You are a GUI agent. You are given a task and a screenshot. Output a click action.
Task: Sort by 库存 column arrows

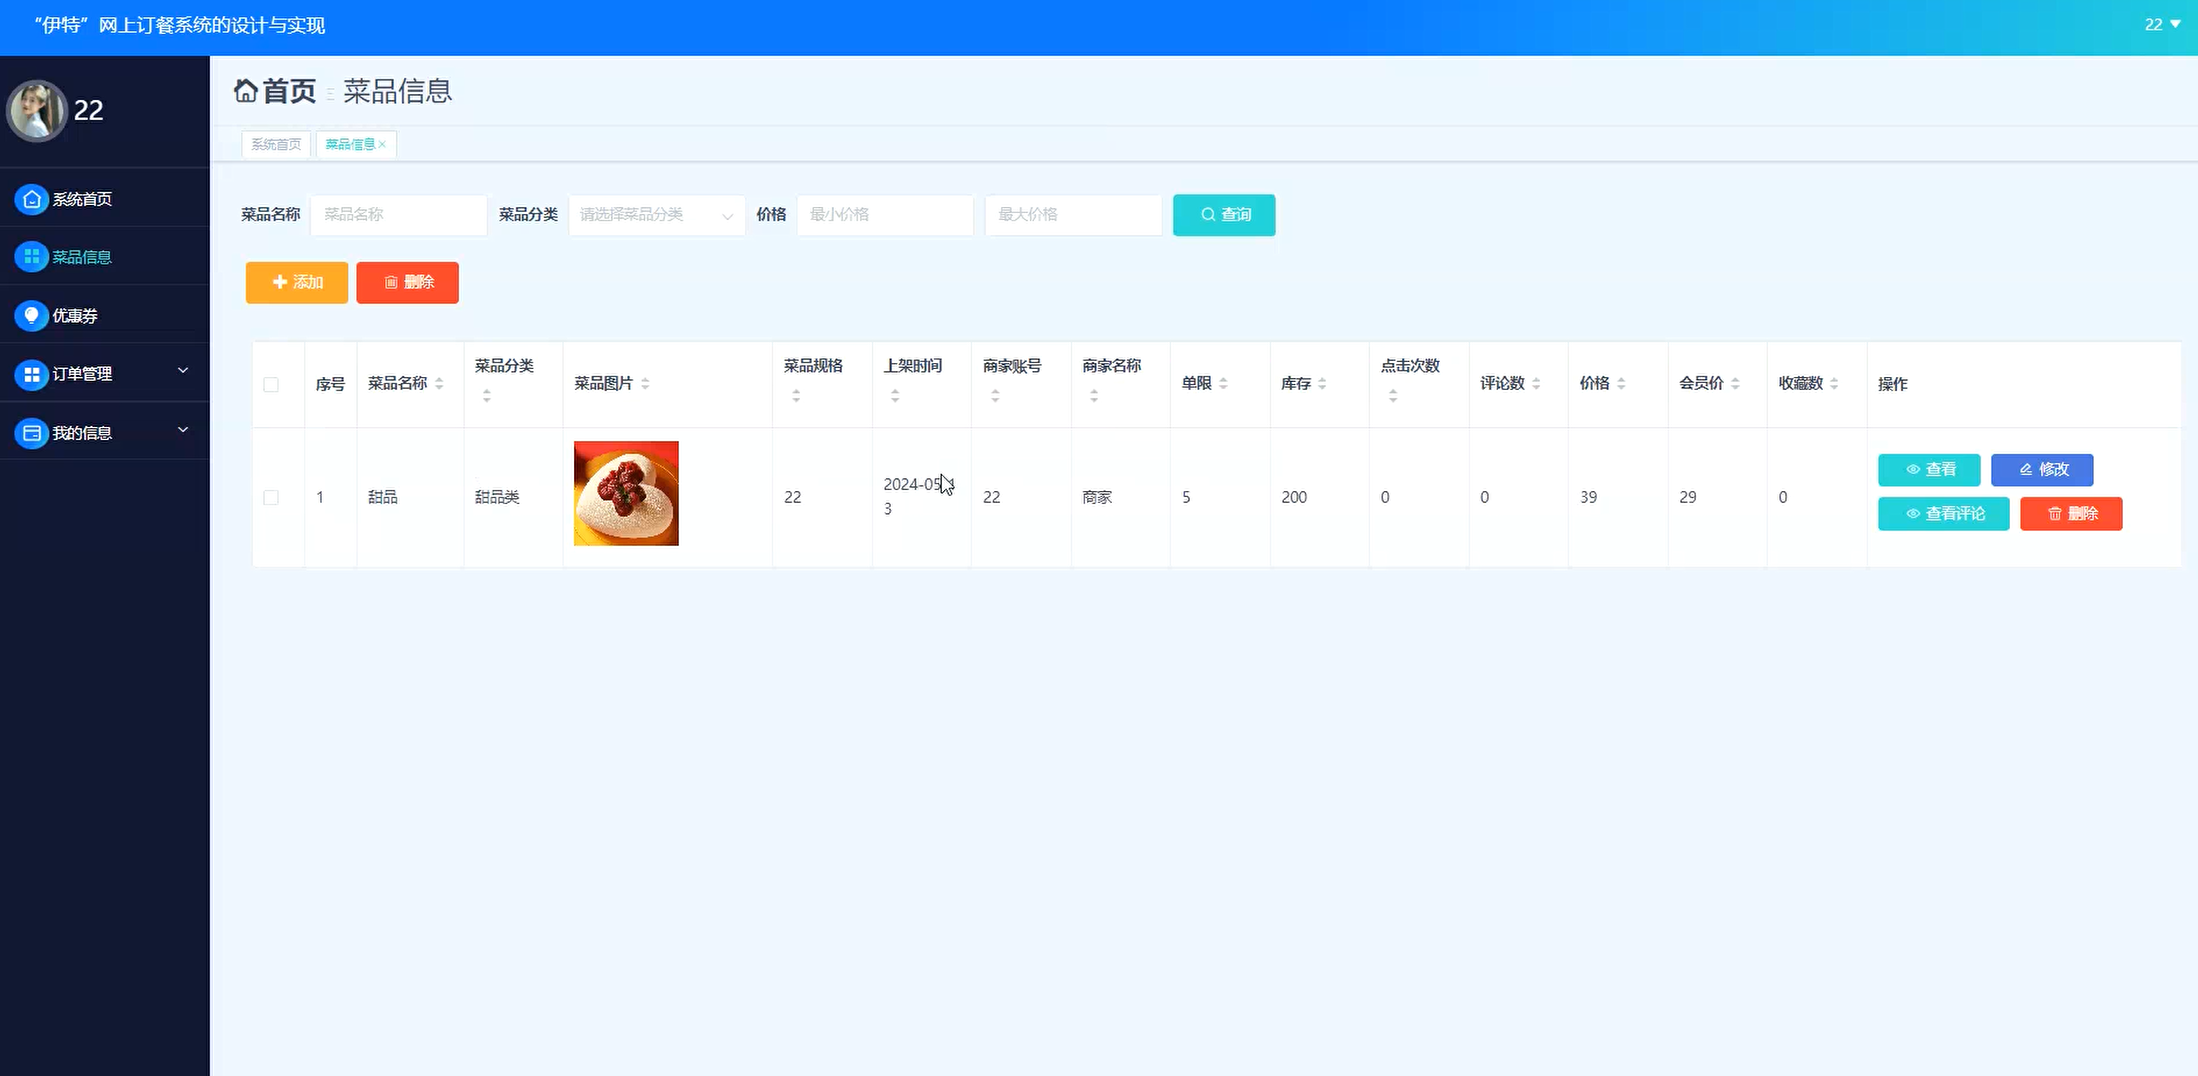[x=1322, y=384]
